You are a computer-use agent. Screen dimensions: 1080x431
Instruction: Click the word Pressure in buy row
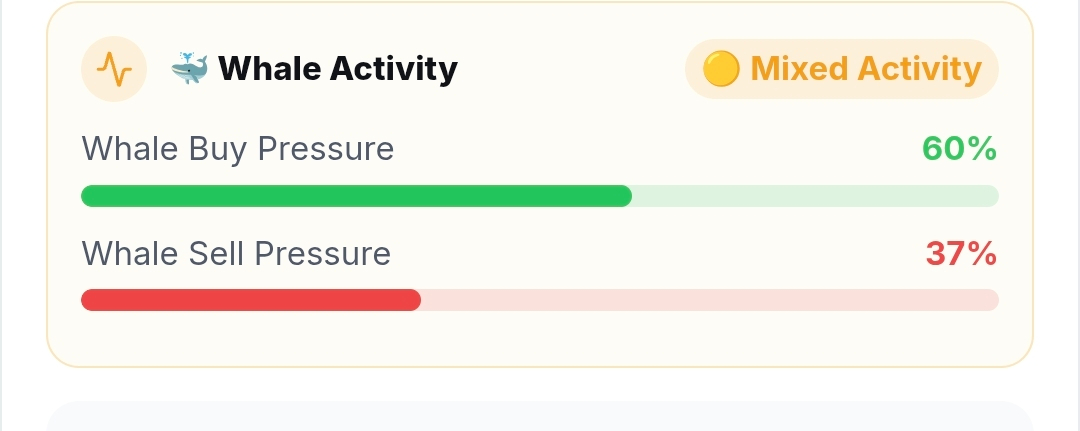[x=326, y=149]
